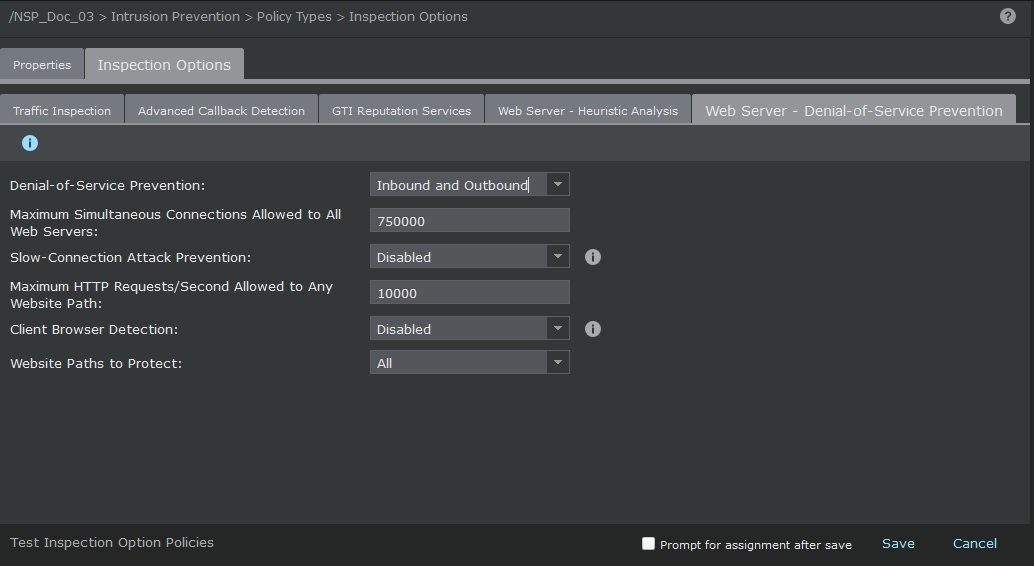Click Maximum Simultaneous Connections field 750000
Viewport: 1034px width, 566px height.
[470, 220]
